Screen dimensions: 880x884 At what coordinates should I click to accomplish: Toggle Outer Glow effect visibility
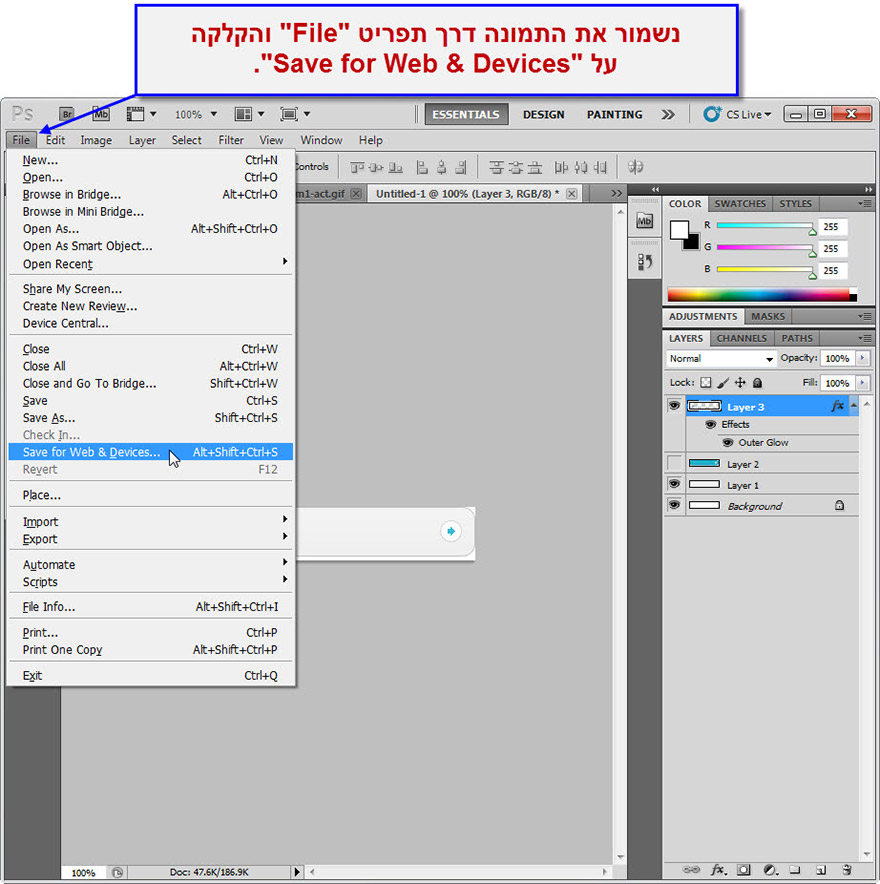(x=728, y=443)
